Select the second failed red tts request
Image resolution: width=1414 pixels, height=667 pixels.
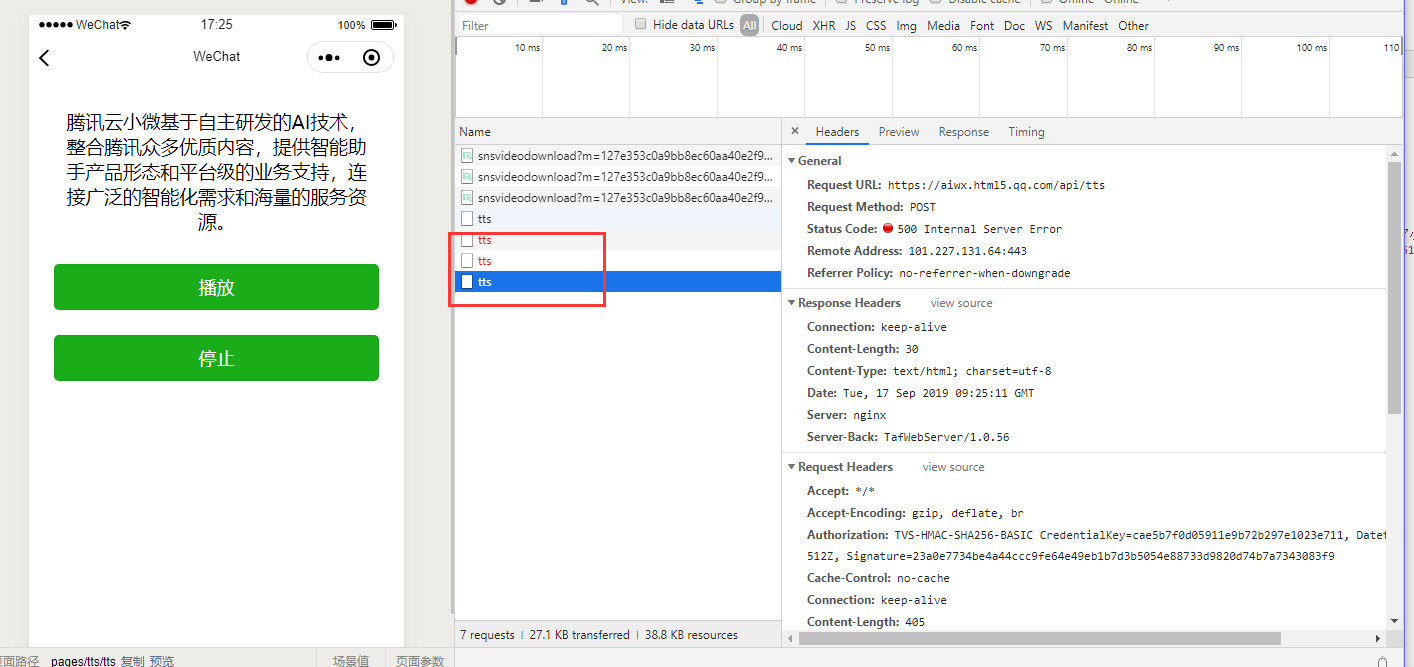coord(617,261)
